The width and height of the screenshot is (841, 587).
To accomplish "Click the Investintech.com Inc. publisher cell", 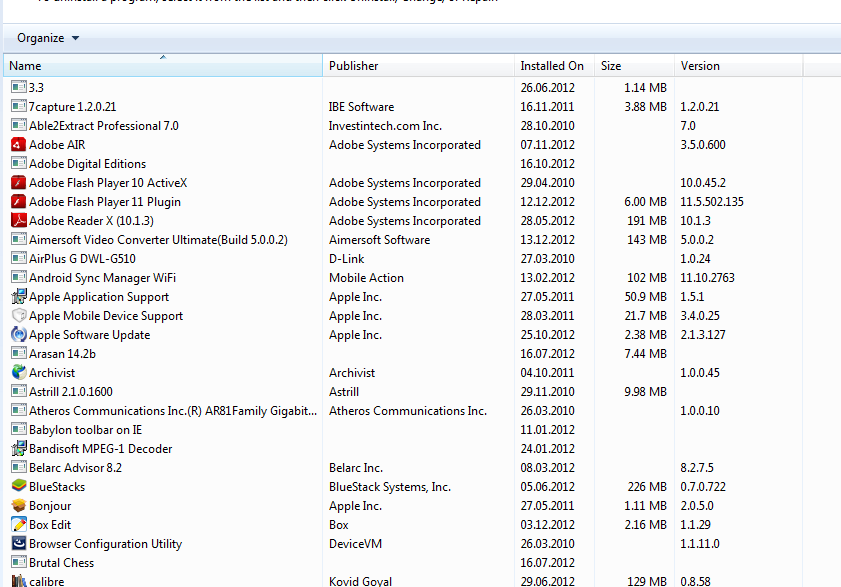I will click(385, 126).
